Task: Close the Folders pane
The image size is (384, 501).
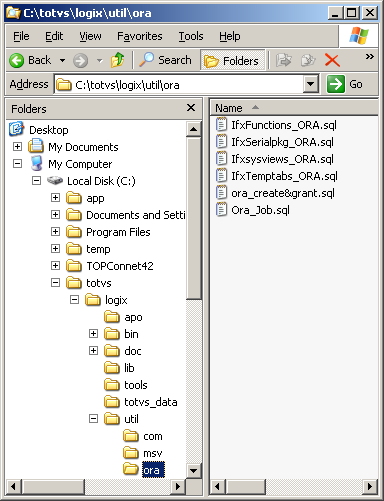Action: click(x=191, y=108)
